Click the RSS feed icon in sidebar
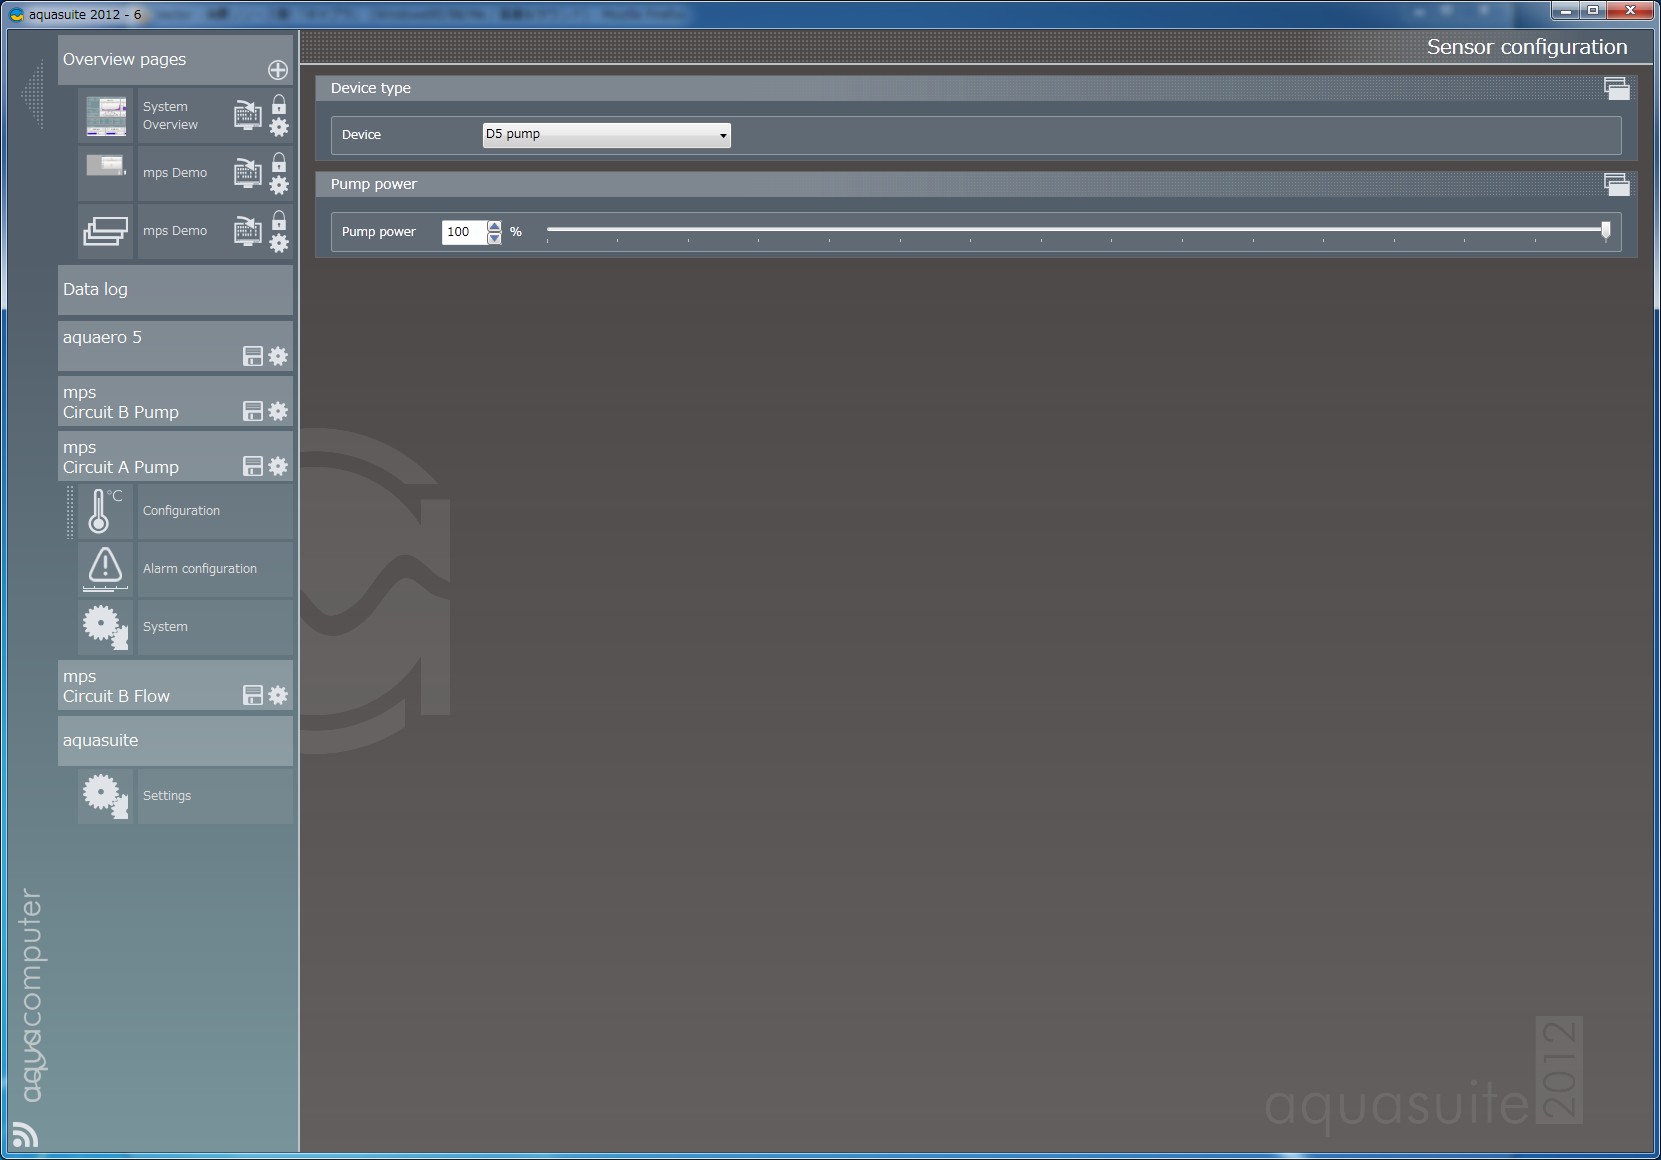This screenshot has width=1661, height=1160. coord(25,1134)
